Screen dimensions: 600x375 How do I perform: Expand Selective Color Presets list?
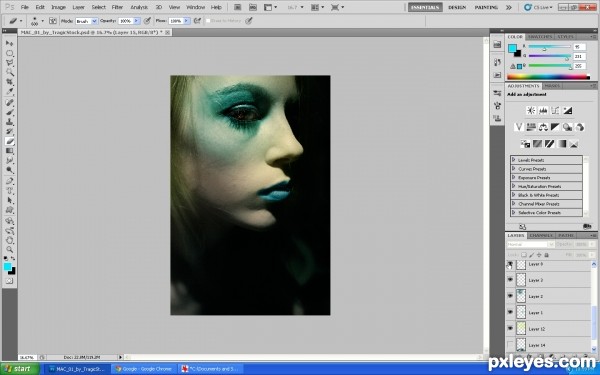pos(514,212)
